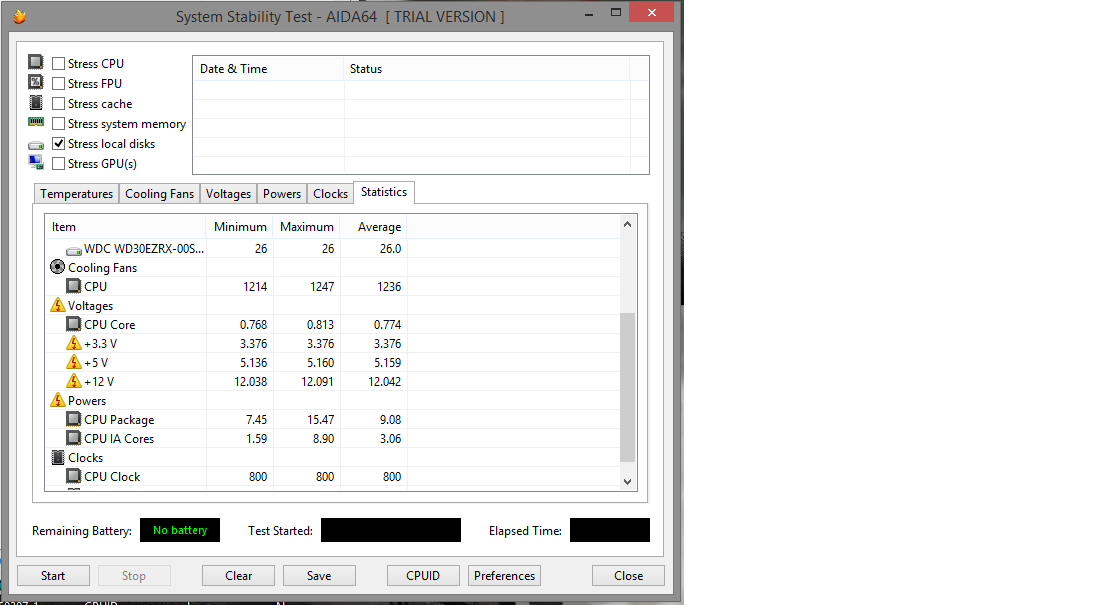
Task: Click the green RAM module icon
Action: pyautogui.click(x=36, y=122)
